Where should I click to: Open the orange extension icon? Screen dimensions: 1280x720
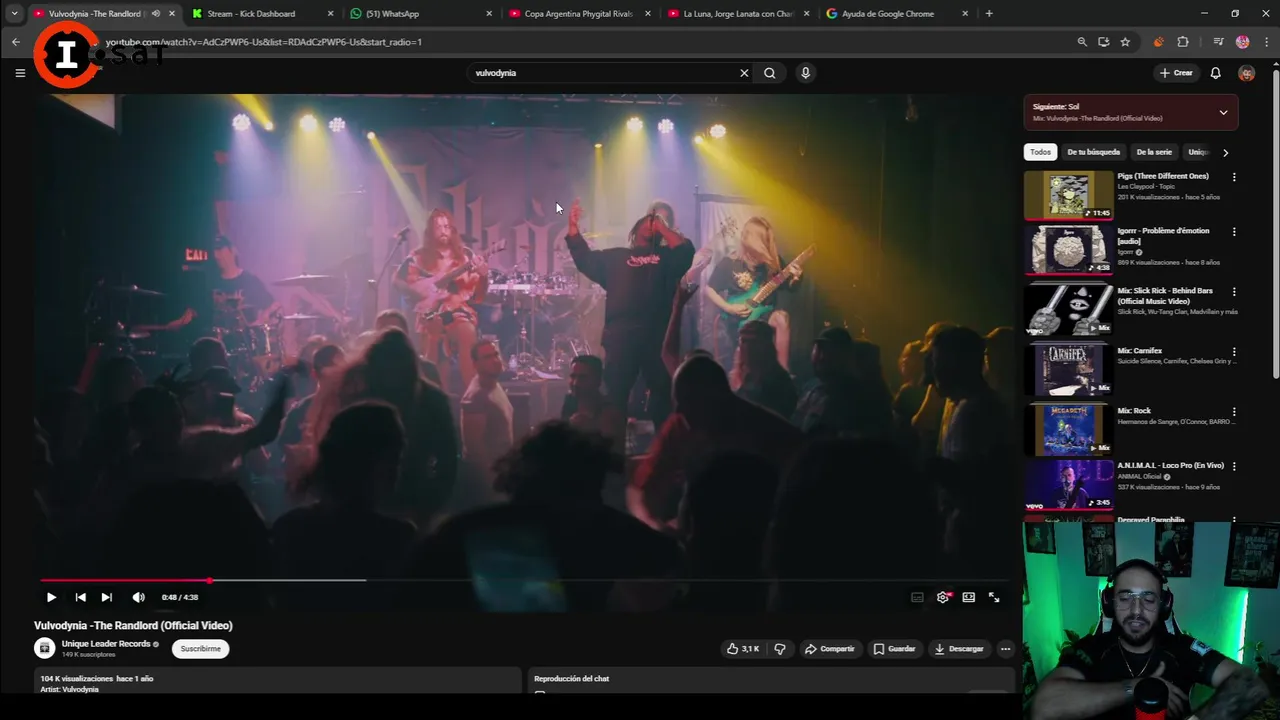[x=1159, y=42]
